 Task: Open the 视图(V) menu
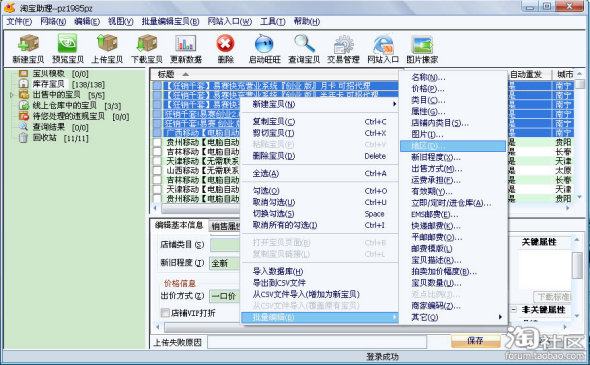tap(120, 21)
